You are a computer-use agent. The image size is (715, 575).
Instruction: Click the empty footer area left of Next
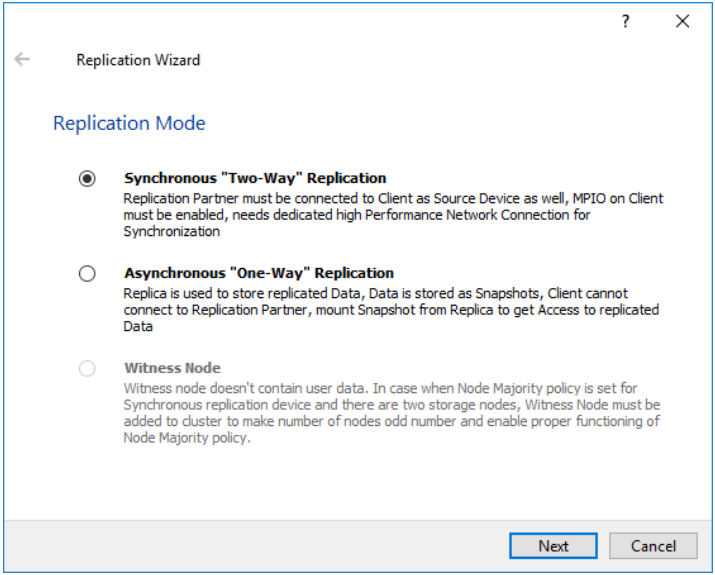[x=250, y=546]
